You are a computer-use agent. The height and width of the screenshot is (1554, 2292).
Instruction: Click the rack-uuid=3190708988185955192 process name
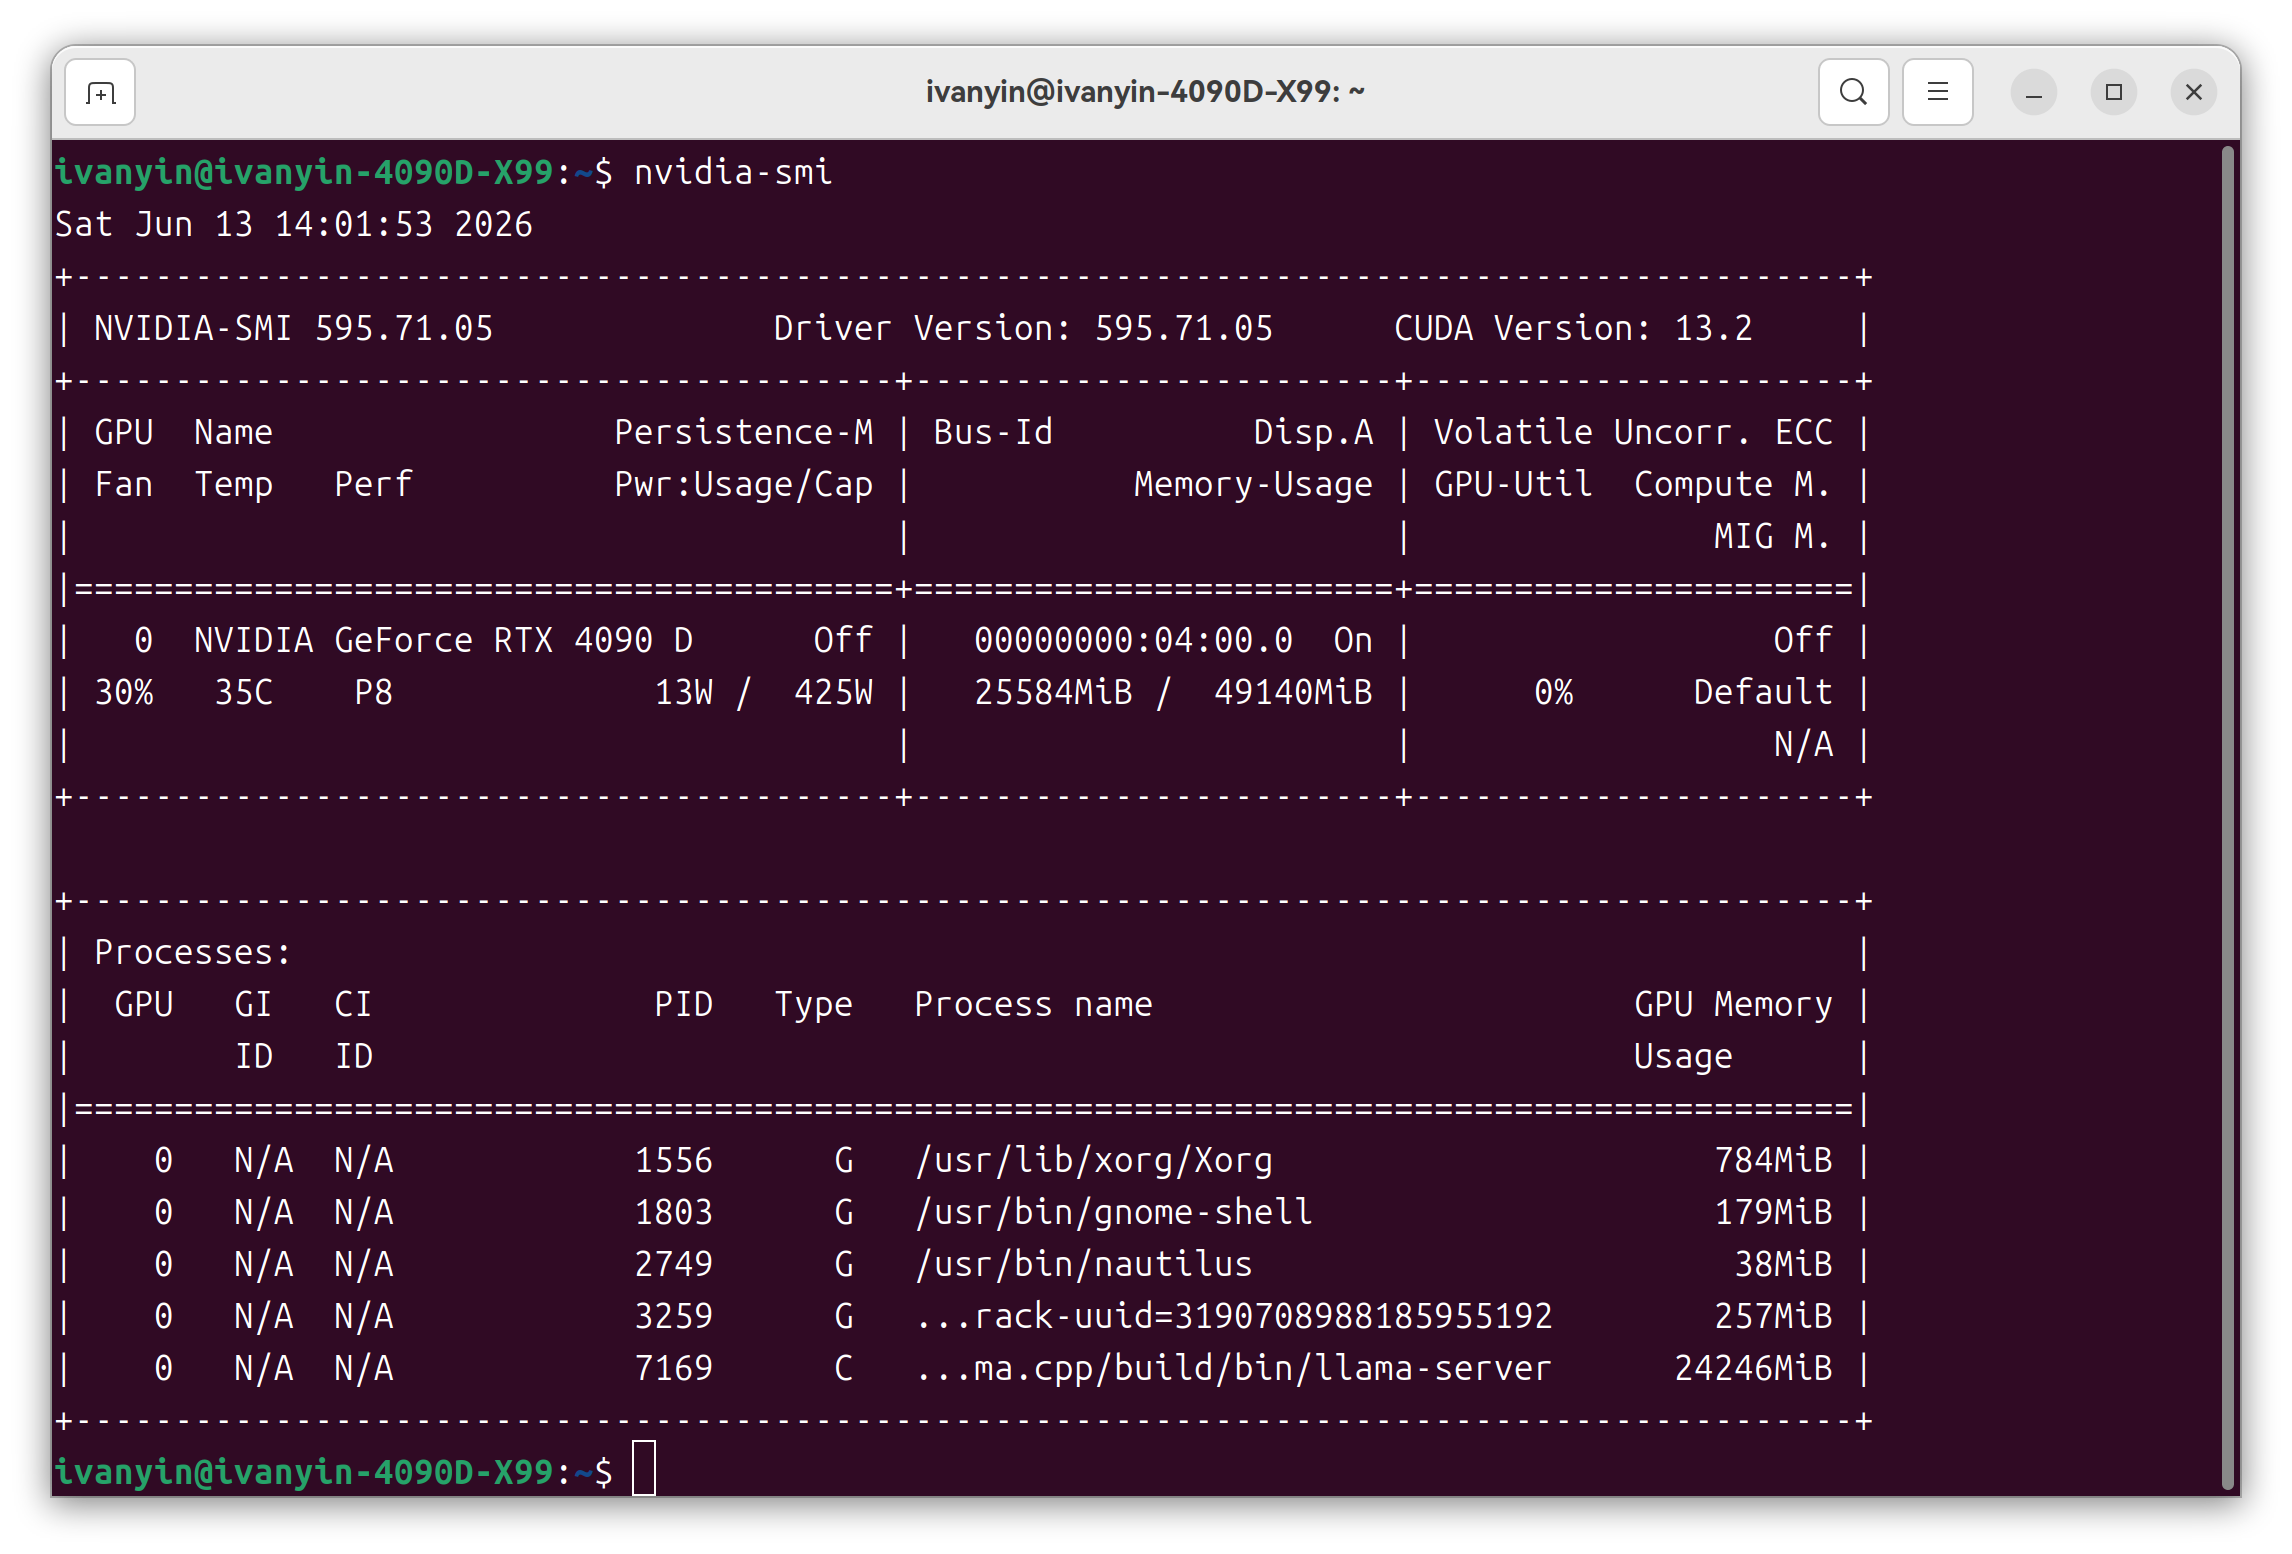pyautogui.click(x=1233, y=1316)
